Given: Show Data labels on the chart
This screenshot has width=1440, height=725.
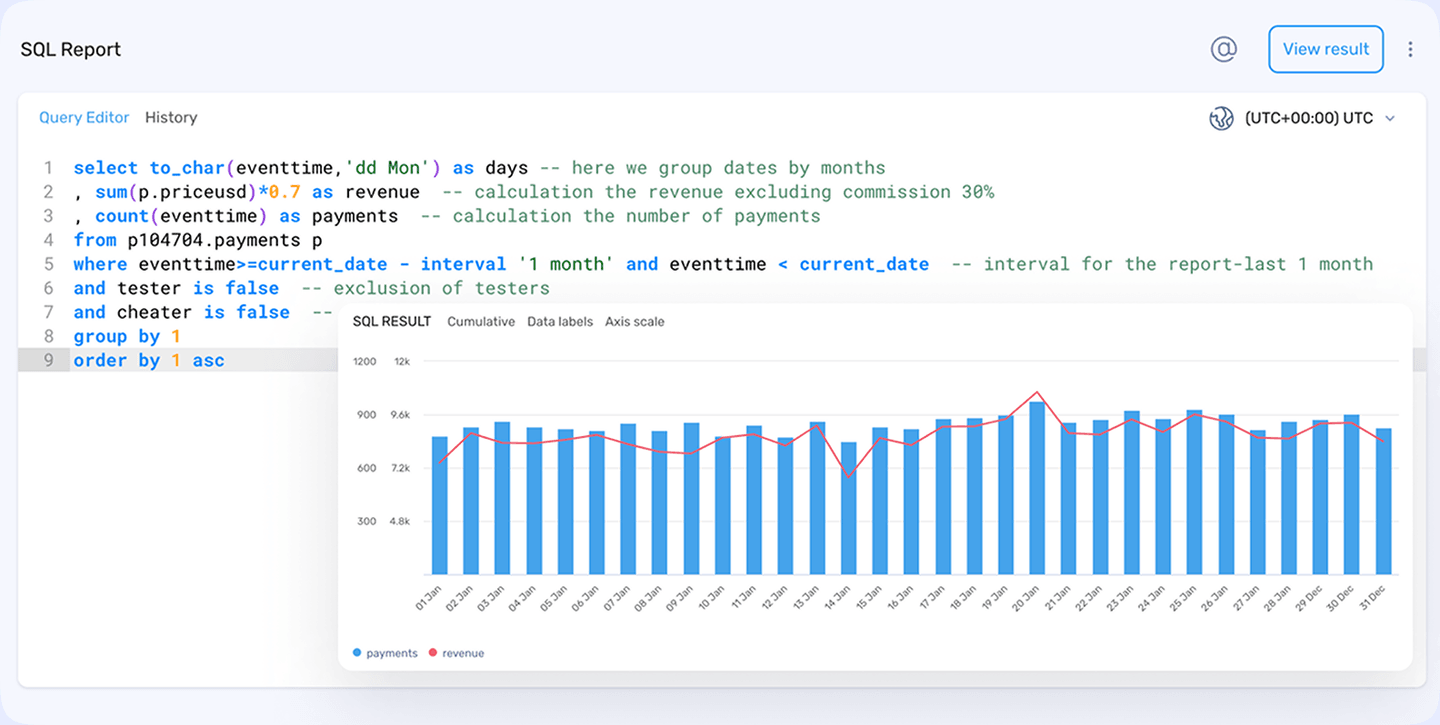Looking at the screenshot, I should (559, 321).
